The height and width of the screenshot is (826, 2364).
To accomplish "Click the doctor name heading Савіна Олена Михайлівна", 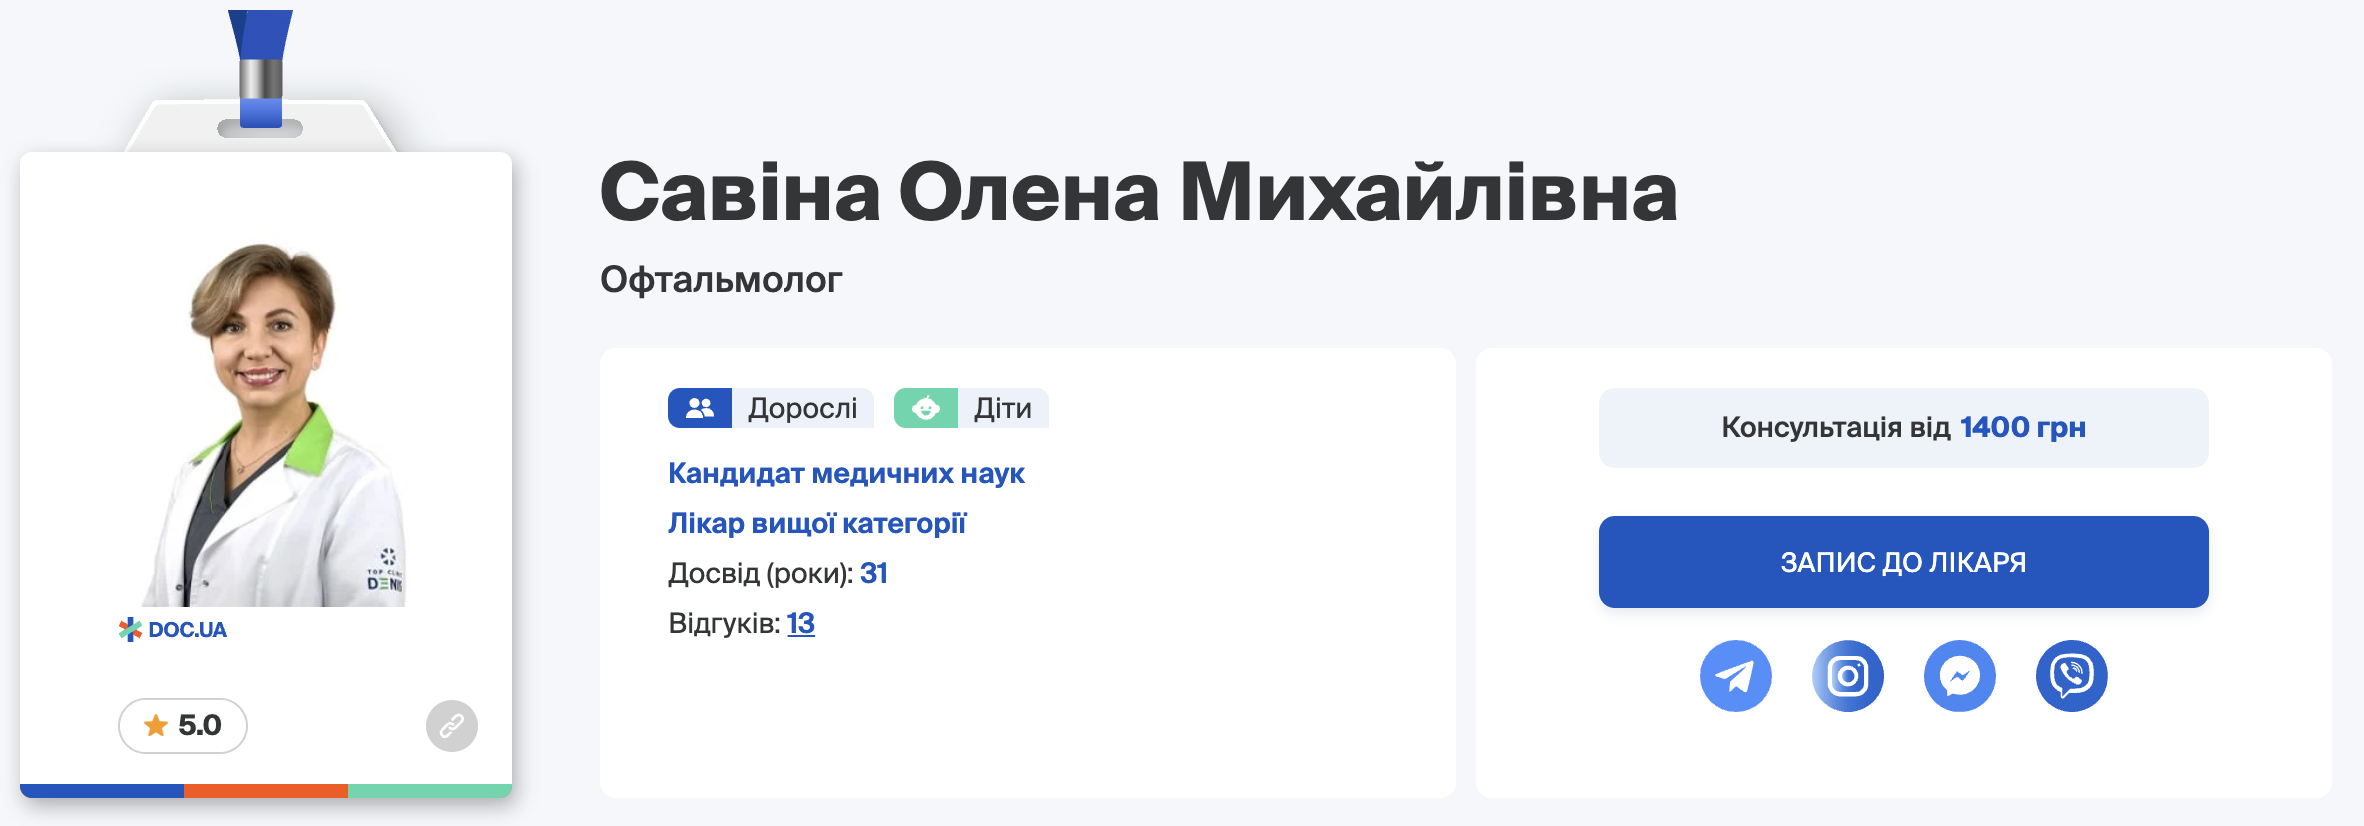I will click(1138, 192).
